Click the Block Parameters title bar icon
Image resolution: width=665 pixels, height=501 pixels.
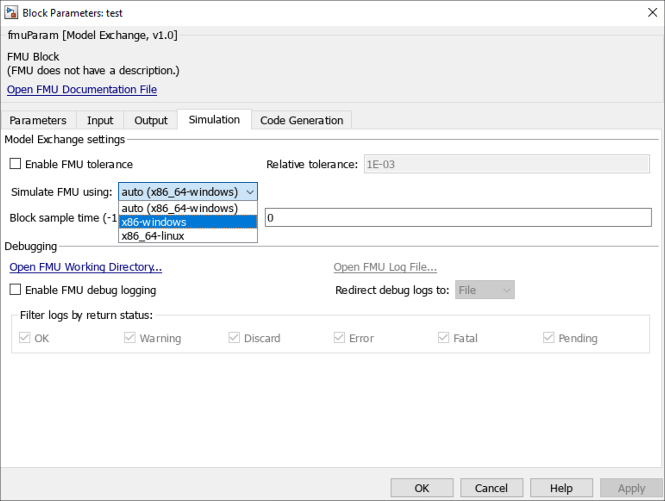(11, 13)
